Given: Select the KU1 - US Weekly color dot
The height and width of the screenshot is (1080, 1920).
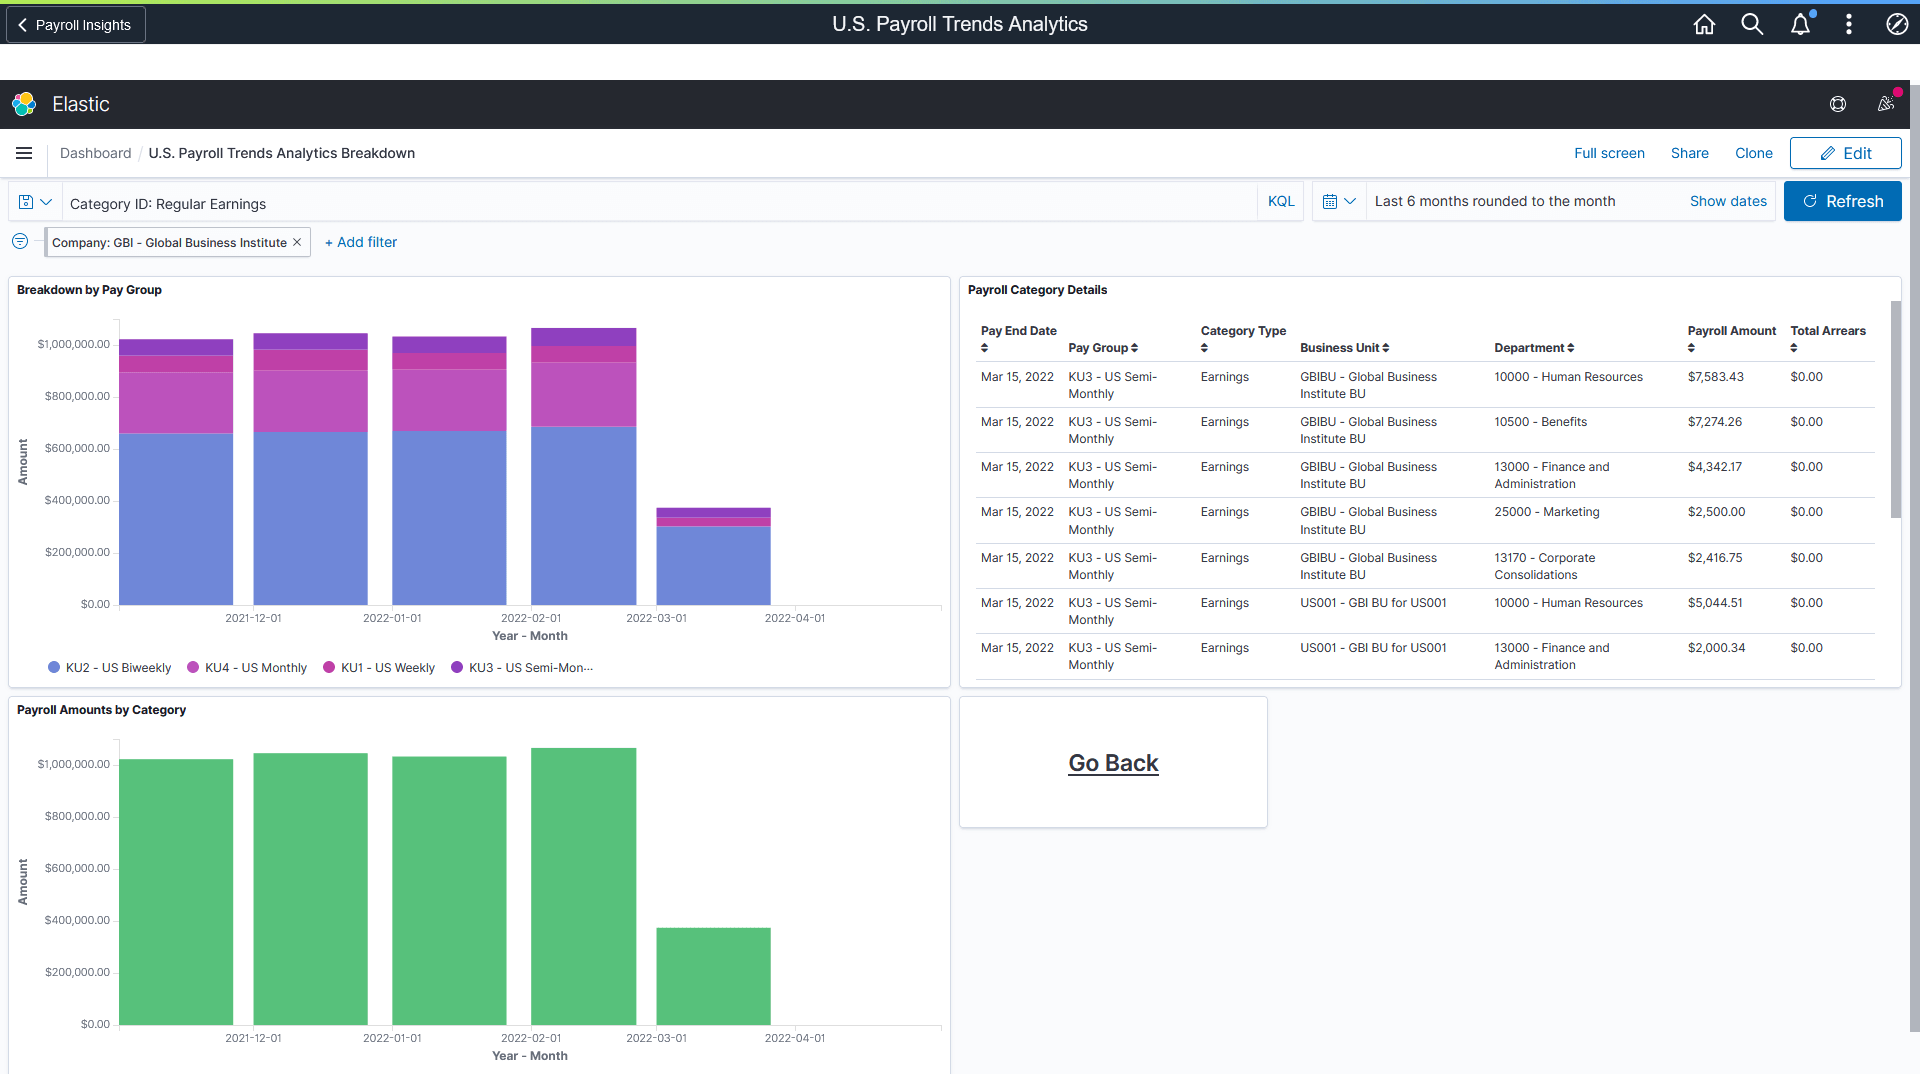Looking at the screenshot, I should (x=332, y=667).
